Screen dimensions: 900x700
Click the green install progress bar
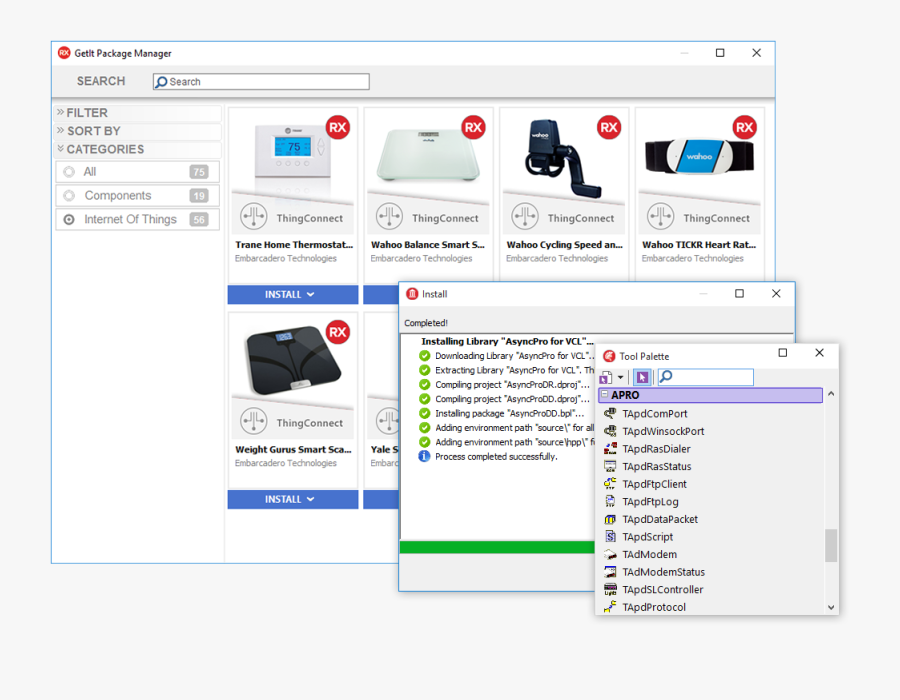pyautogui.click(x=497, y=547)
